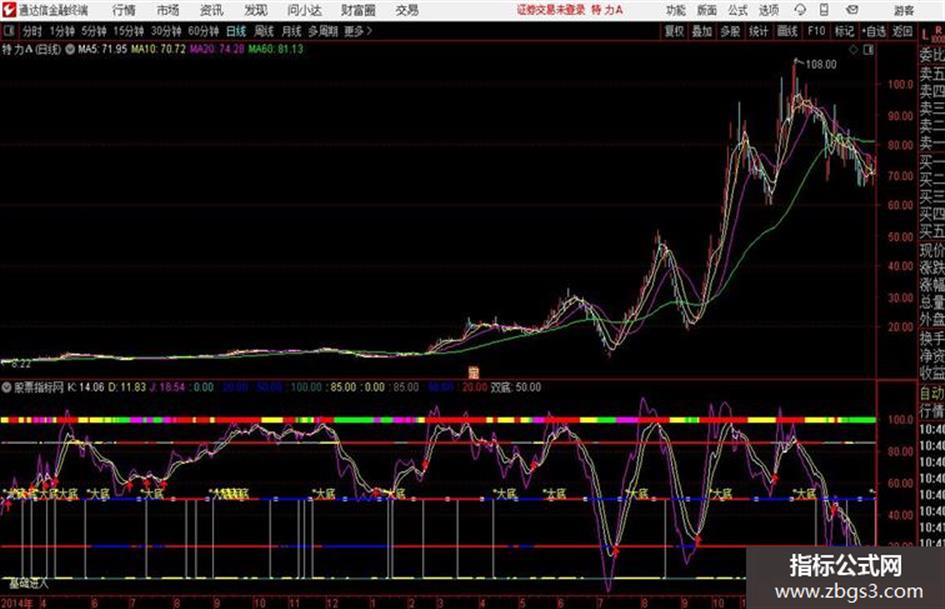Open the 发现 menu

(256, 10)
